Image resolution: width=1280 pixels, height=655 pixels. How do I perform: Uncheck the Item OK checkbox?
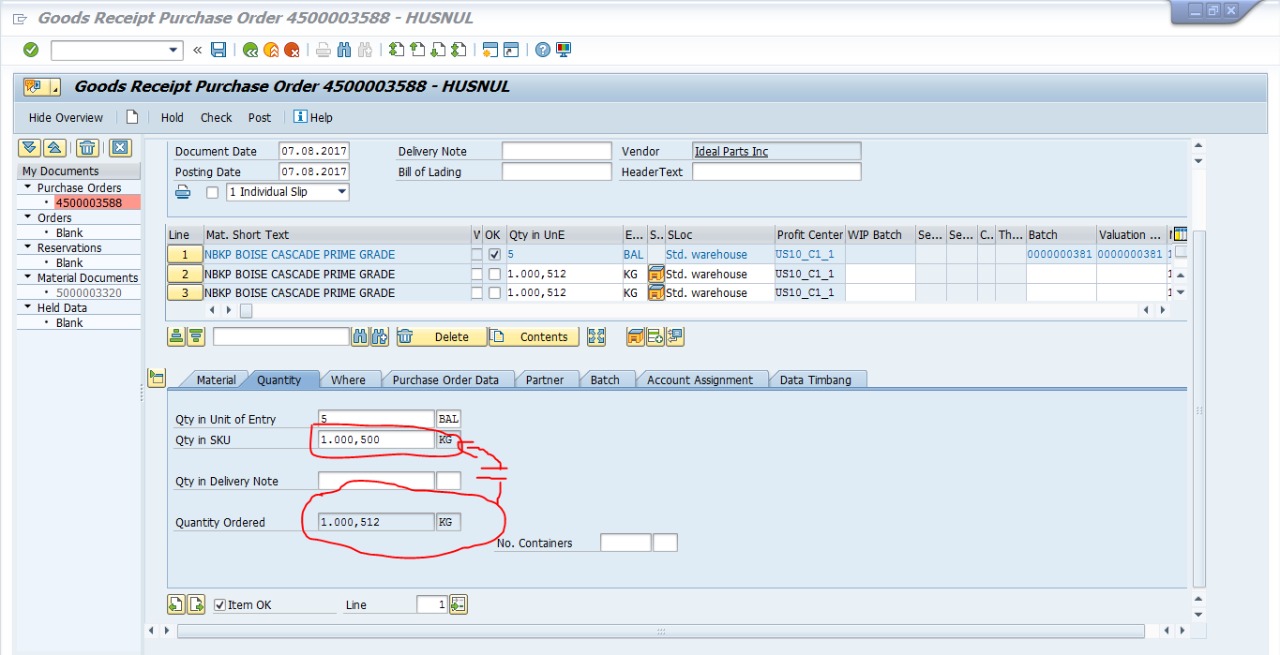tap(220, 605)
